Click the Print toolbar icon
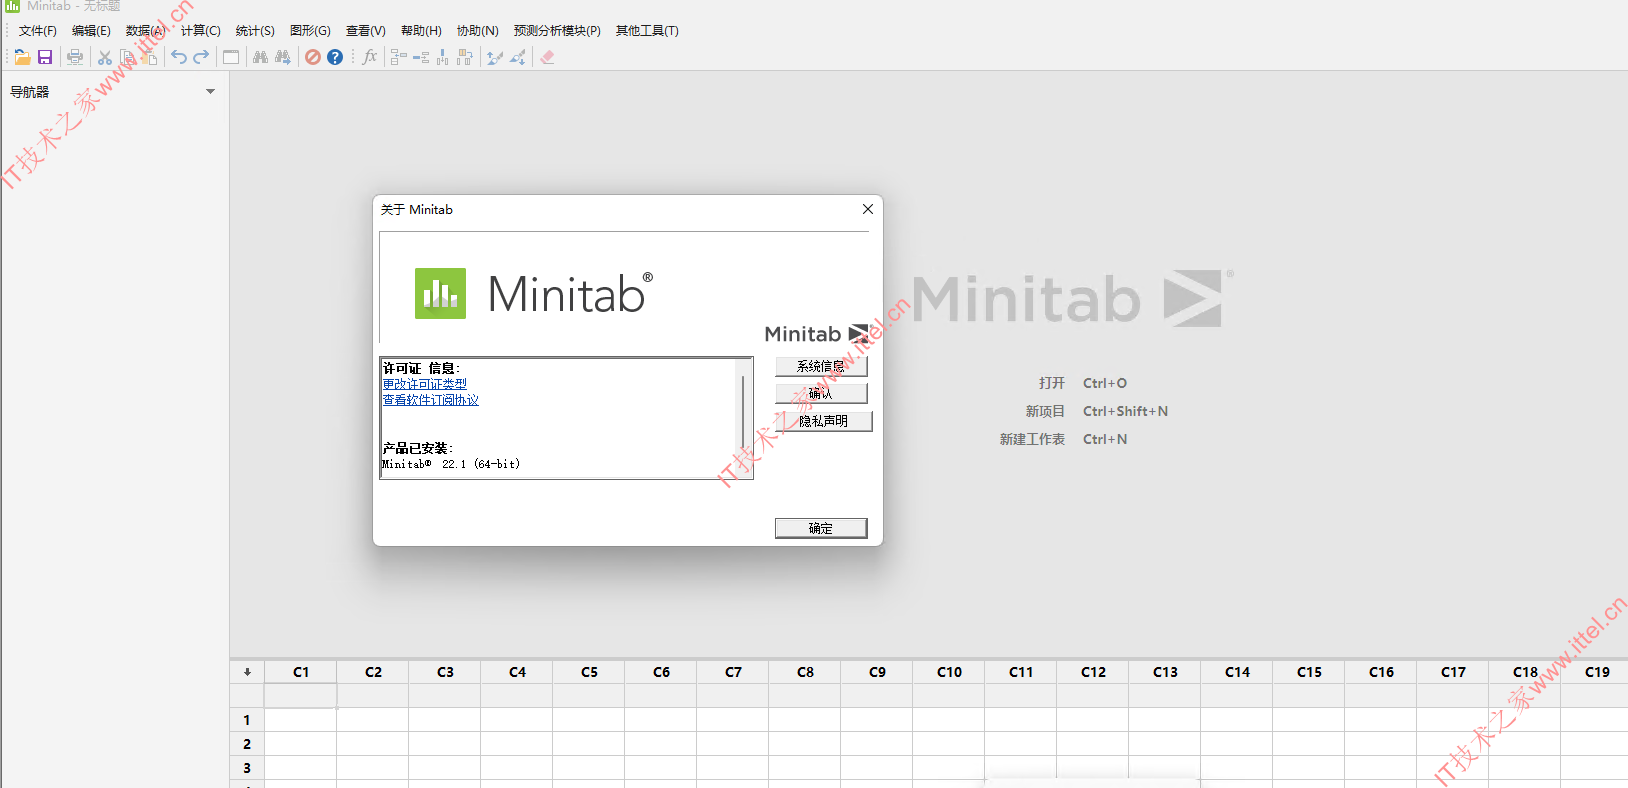 click(x=75, y=57)
